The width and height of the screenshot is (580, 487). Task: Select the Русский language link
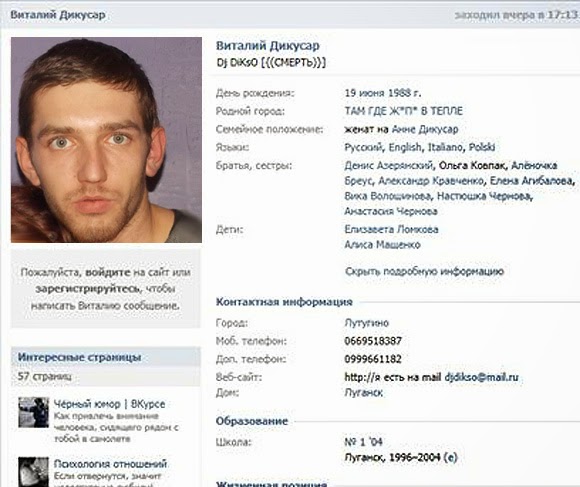(362, 147)
